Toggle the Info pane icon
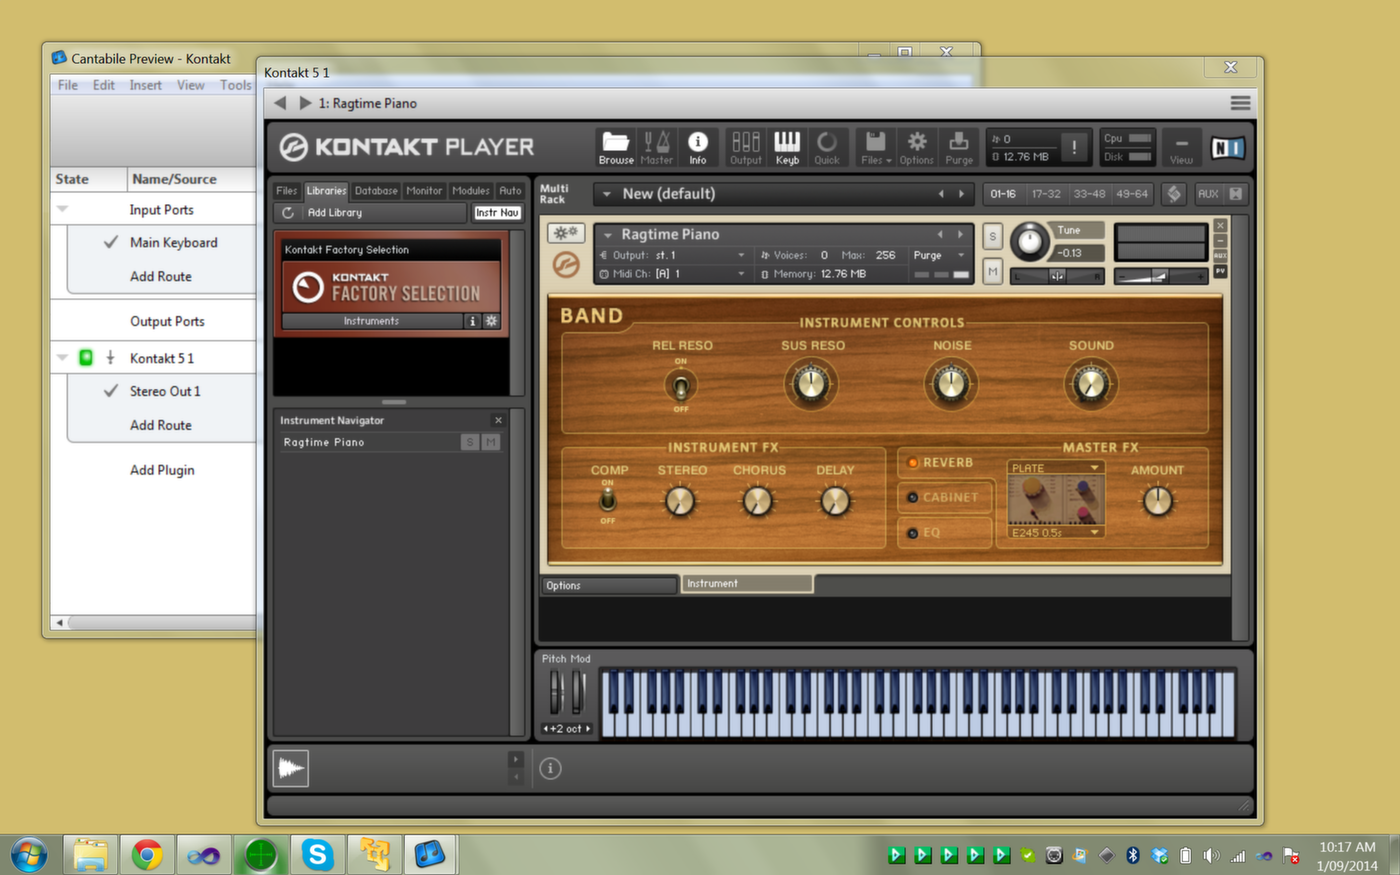Screen dimensions: 1400x875 coord(697,147)
